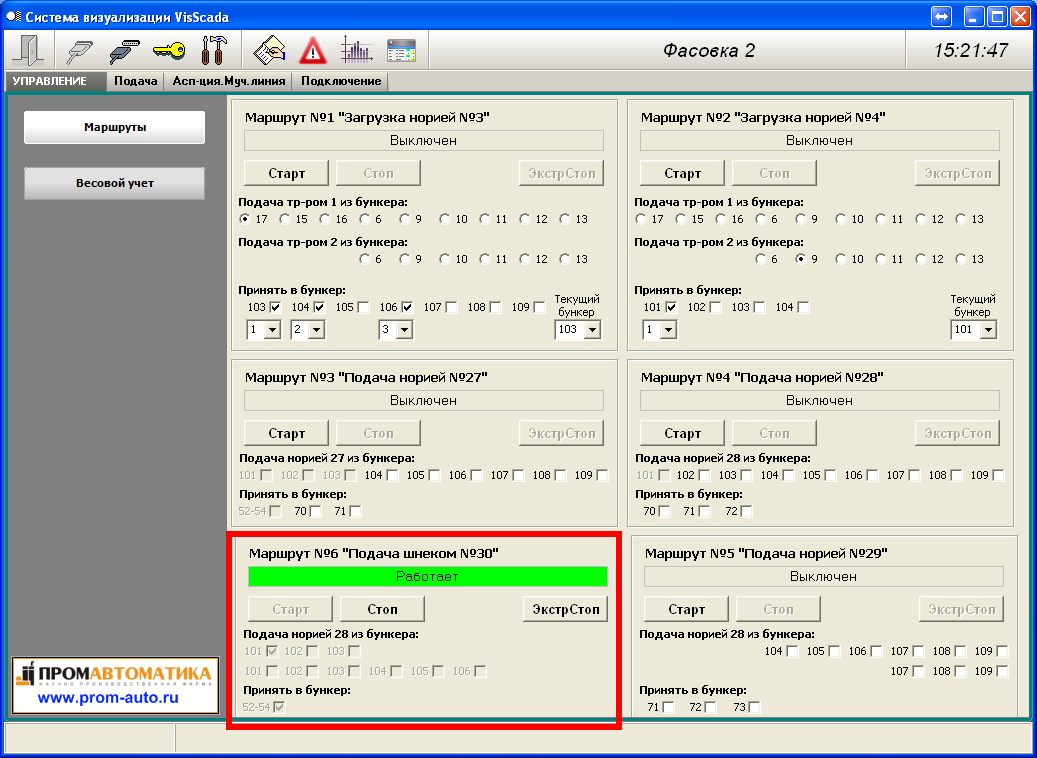
Task: Open the hand-writing journal icon
Action: point(270,50)
